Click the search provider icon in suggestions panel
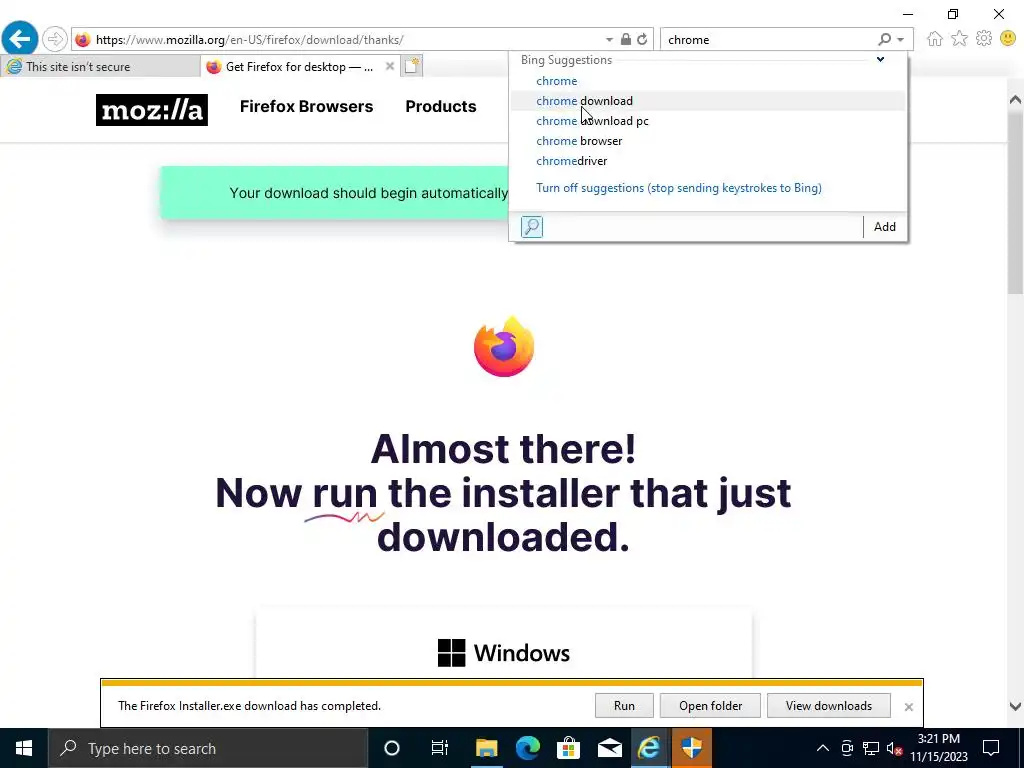The height and width of the screenshot is (768, 1024). coord(532,227)
